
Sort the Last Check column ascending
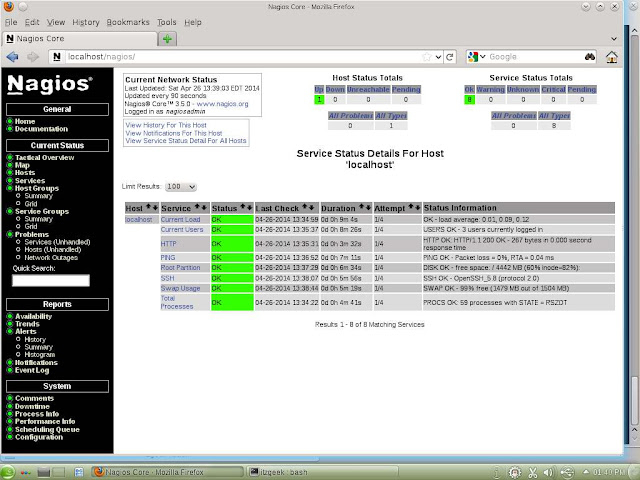[x=305, y=207]
